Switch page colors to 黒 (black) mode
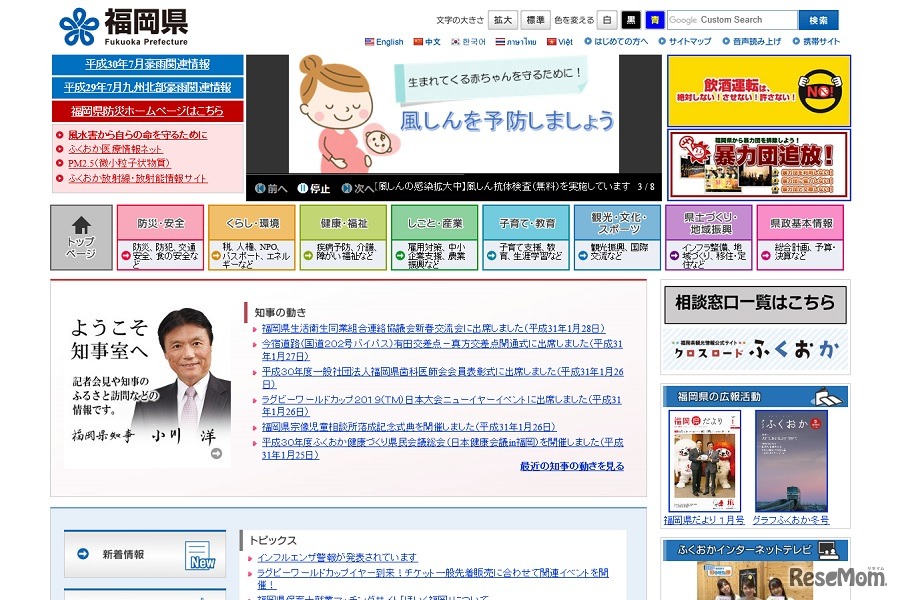The image size is (900, 600). 630,18
